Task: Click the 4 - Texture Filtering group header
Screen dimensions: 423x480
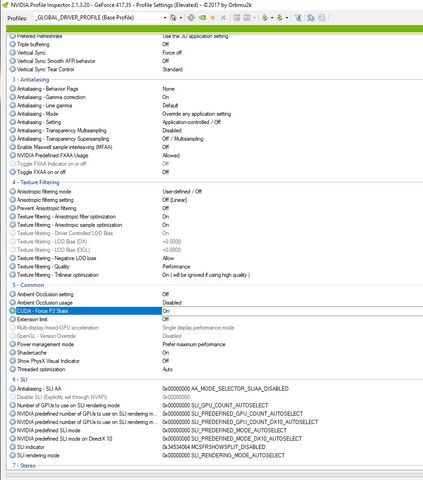Action: click(x=36, y=182)
